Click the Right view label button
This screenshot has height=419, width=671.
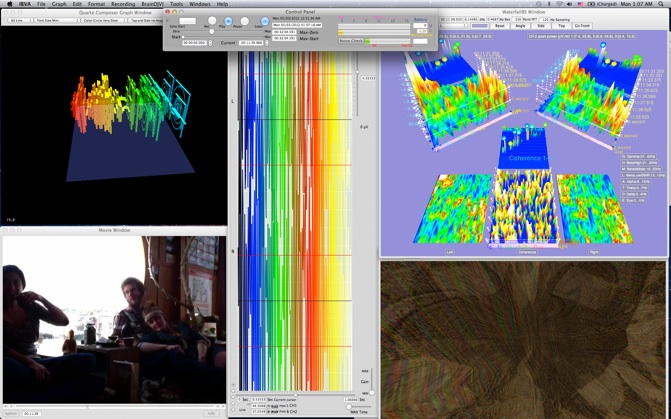(x=593, y=252)
